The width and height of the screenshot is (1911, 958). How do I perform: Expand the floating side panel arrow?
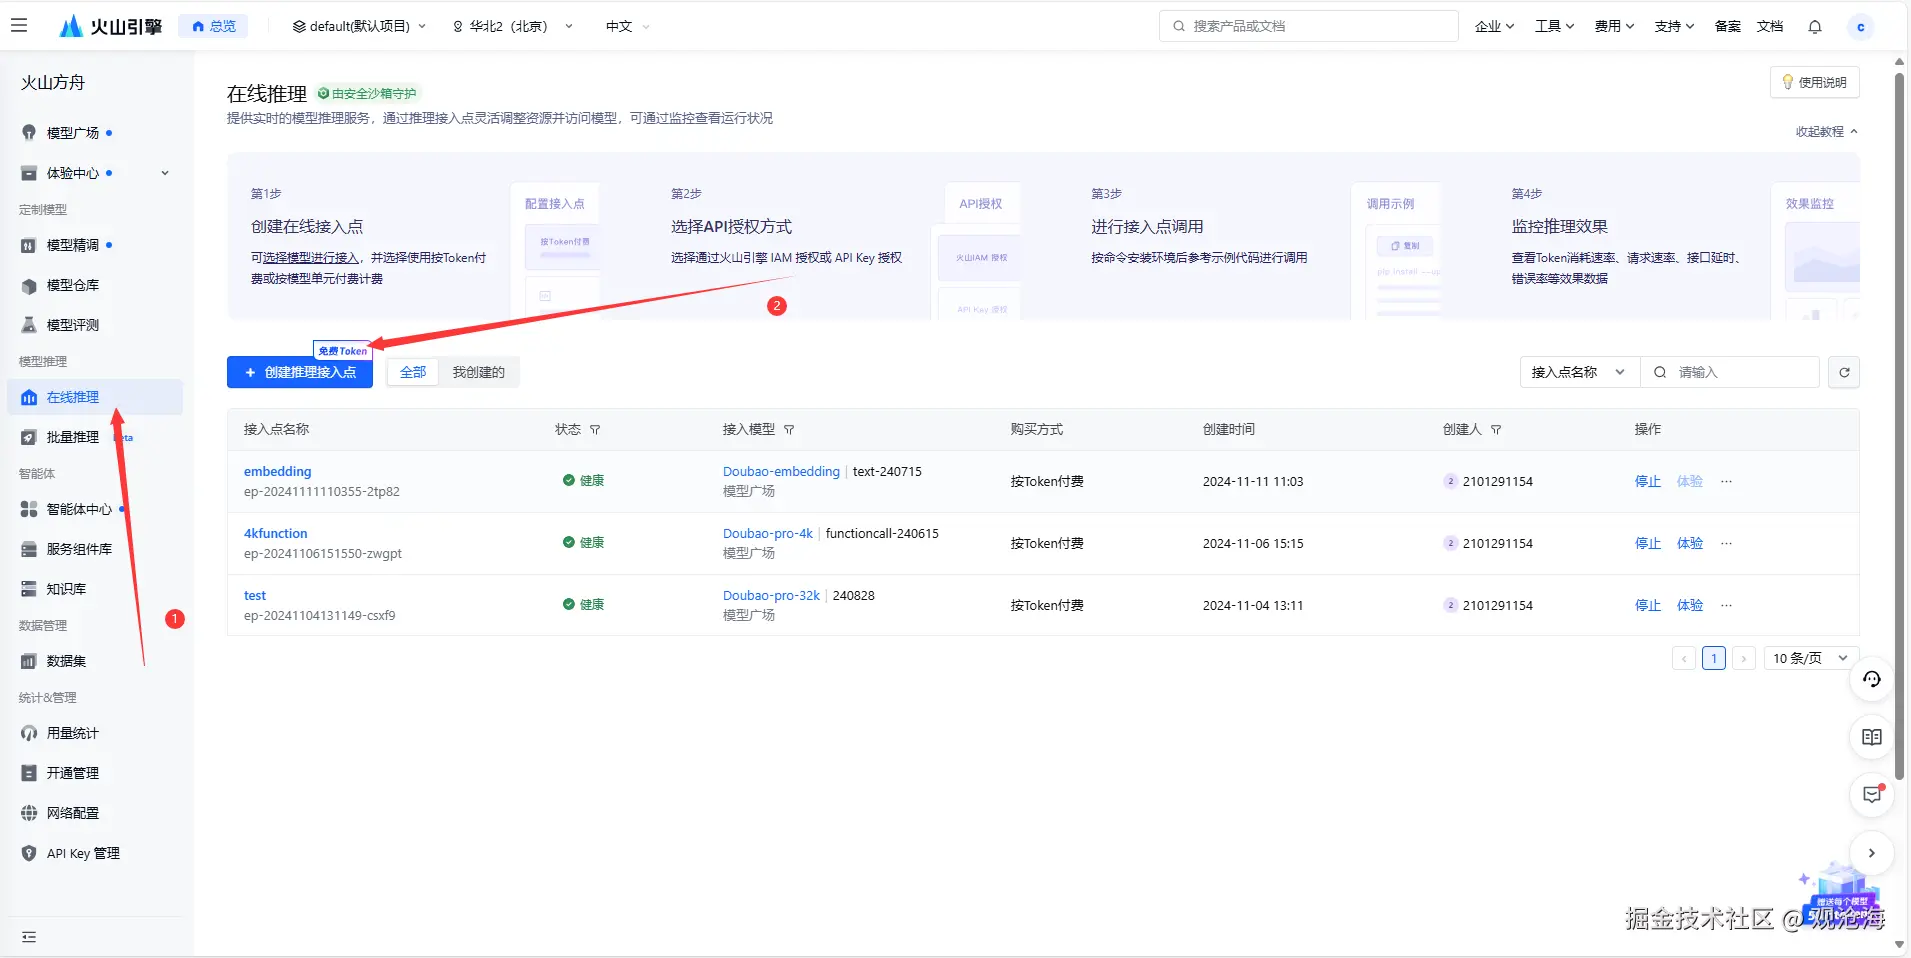(1872, 853)
